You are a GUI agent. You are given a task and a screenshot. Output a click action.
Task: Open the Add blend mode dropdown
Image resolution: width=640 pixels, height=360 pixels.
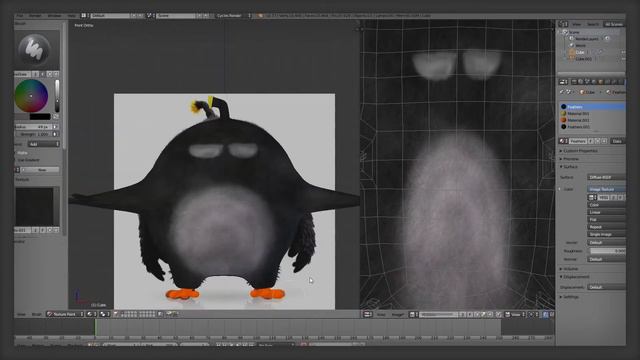[x=44, y=144]
